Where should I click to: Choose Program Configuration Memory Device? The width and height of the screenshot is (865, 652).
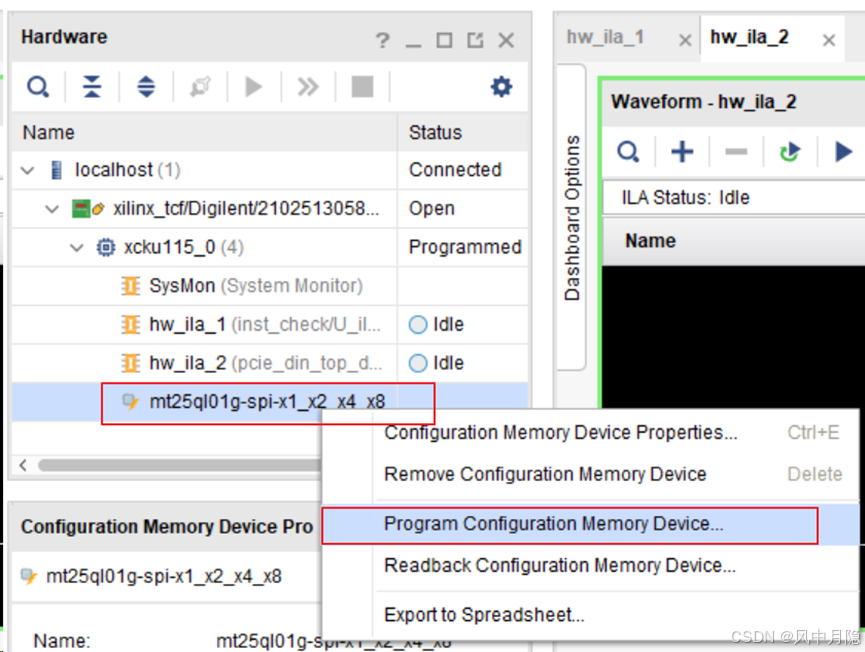(590, 523)
